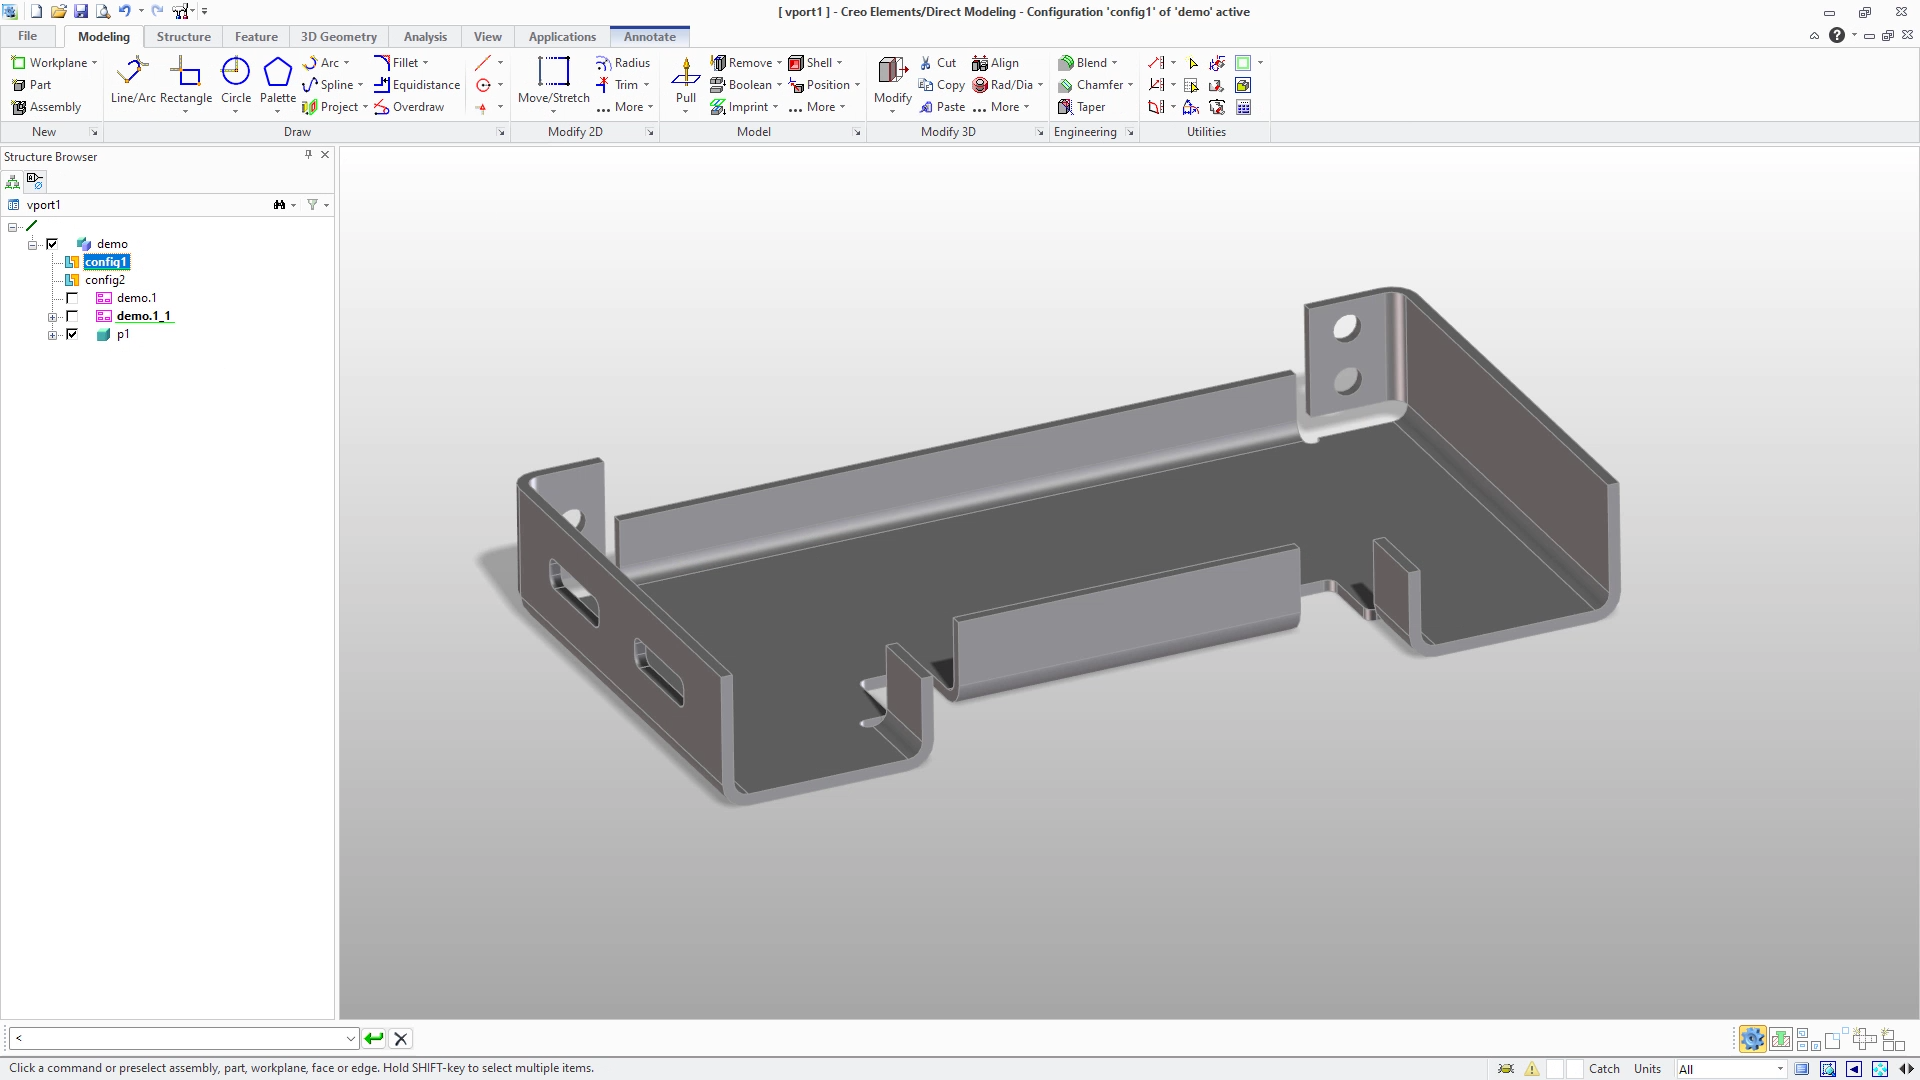1920x1080 pixels.
Task: Pin the Structure Browser panel
Action: (x=308, y=155)
